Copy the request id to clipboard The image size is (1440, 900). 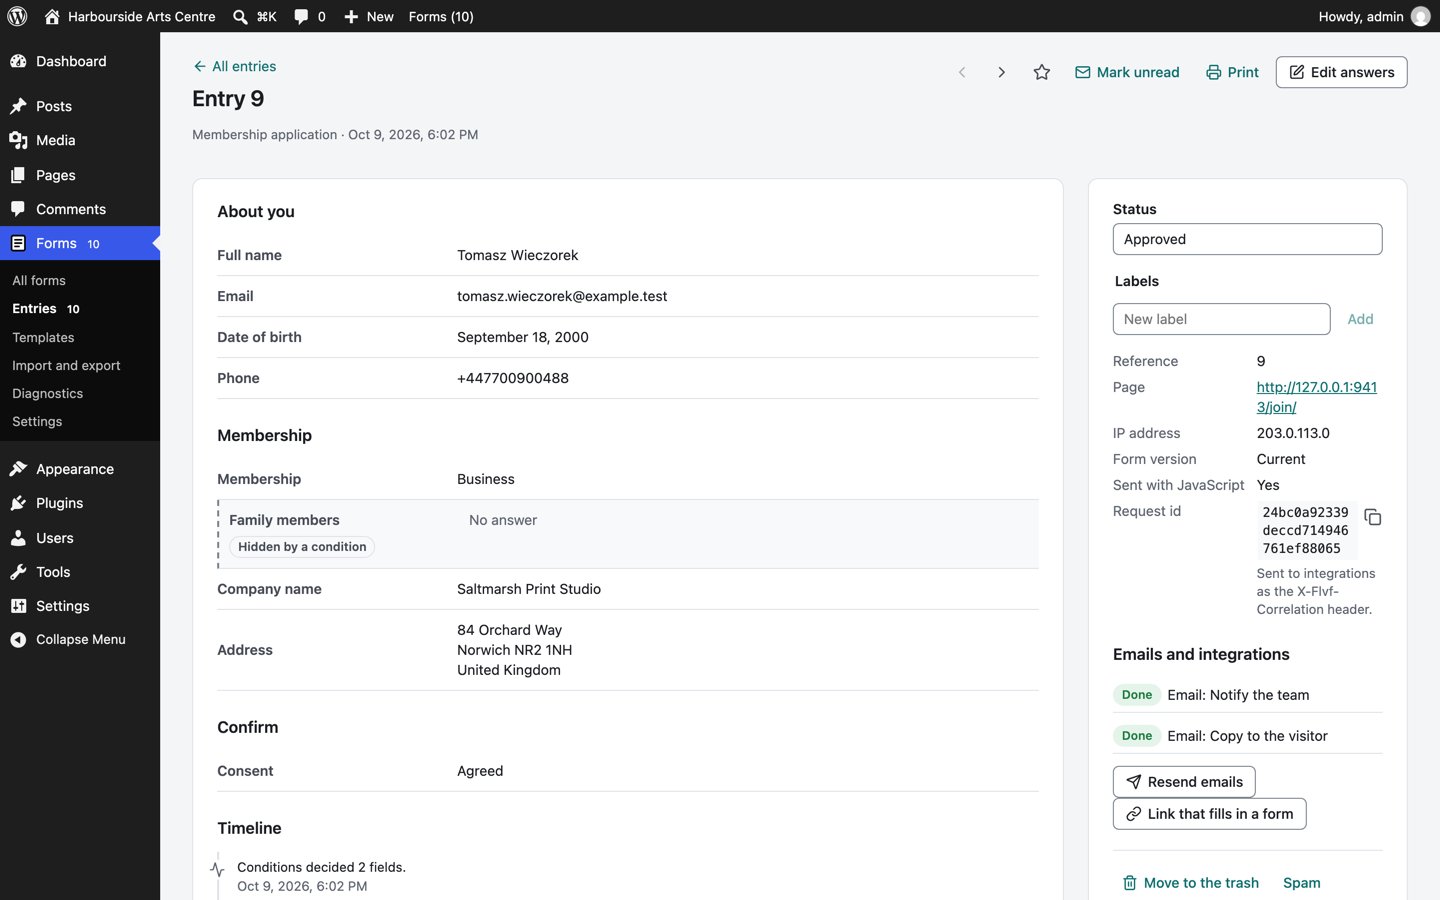click(1373, 517)
